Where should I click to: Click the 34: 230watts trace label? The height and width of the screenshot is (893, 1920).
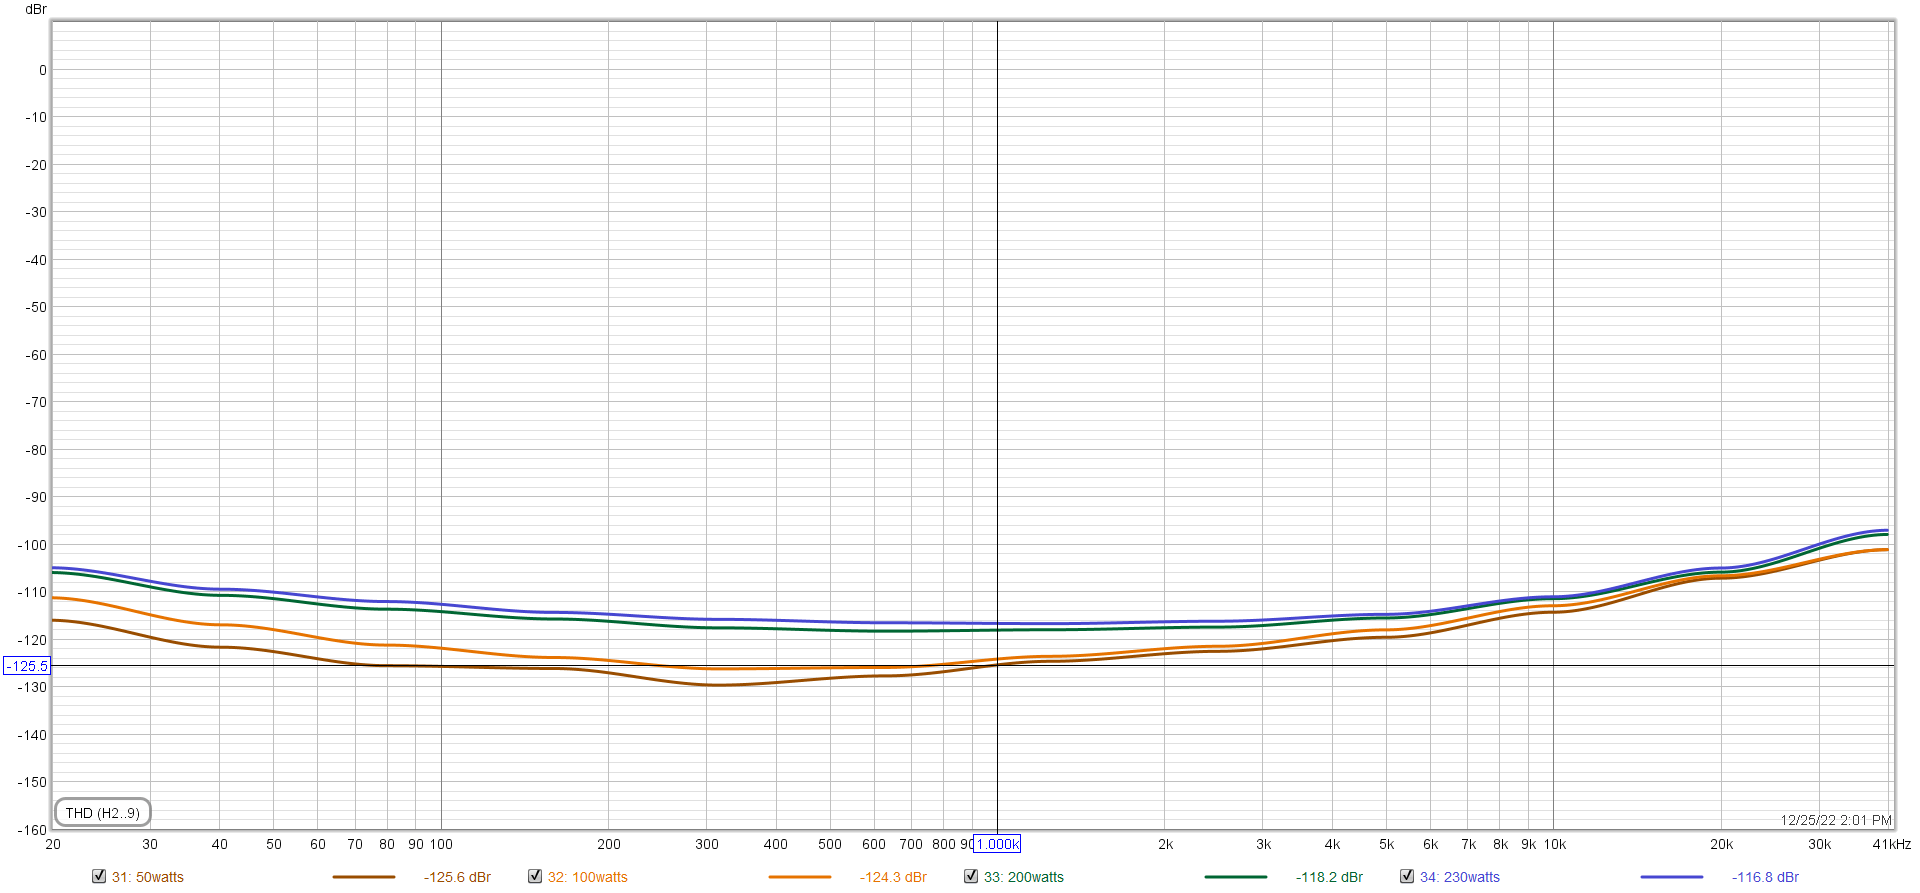pyautogui.click(x=1460, y=877)
